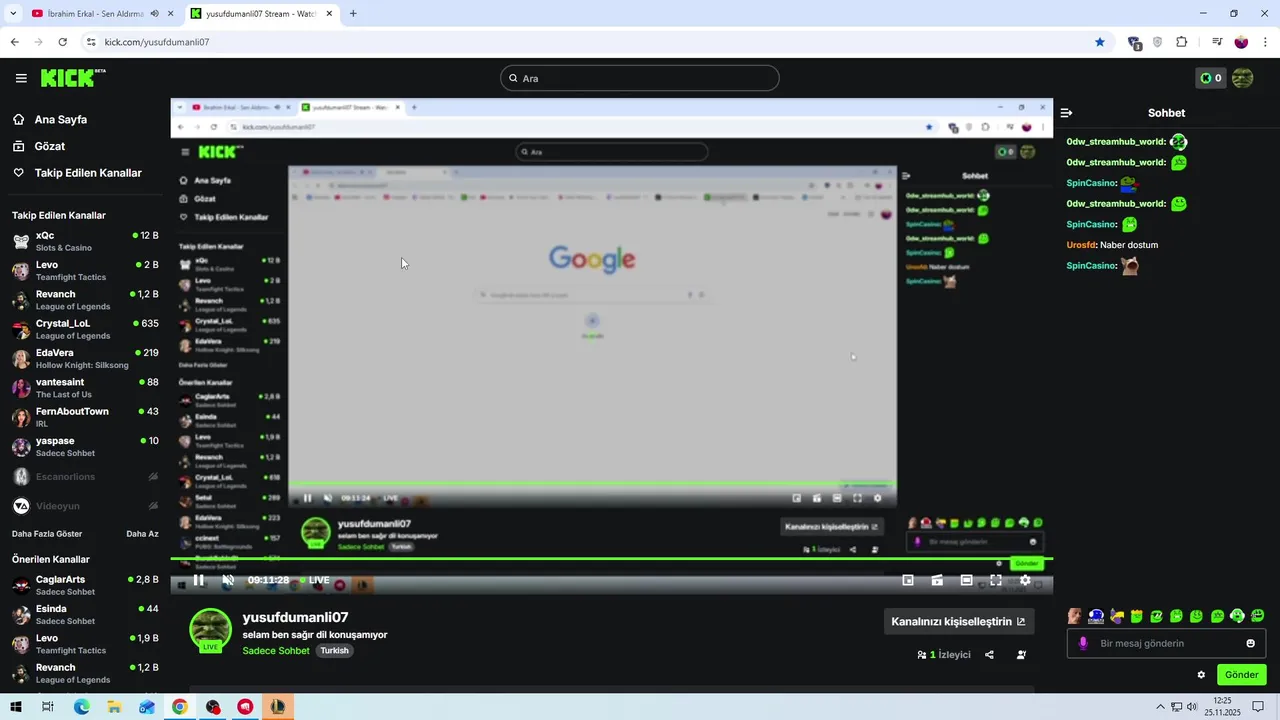Click username Urosfd in chat

[x=1081, y=245]
